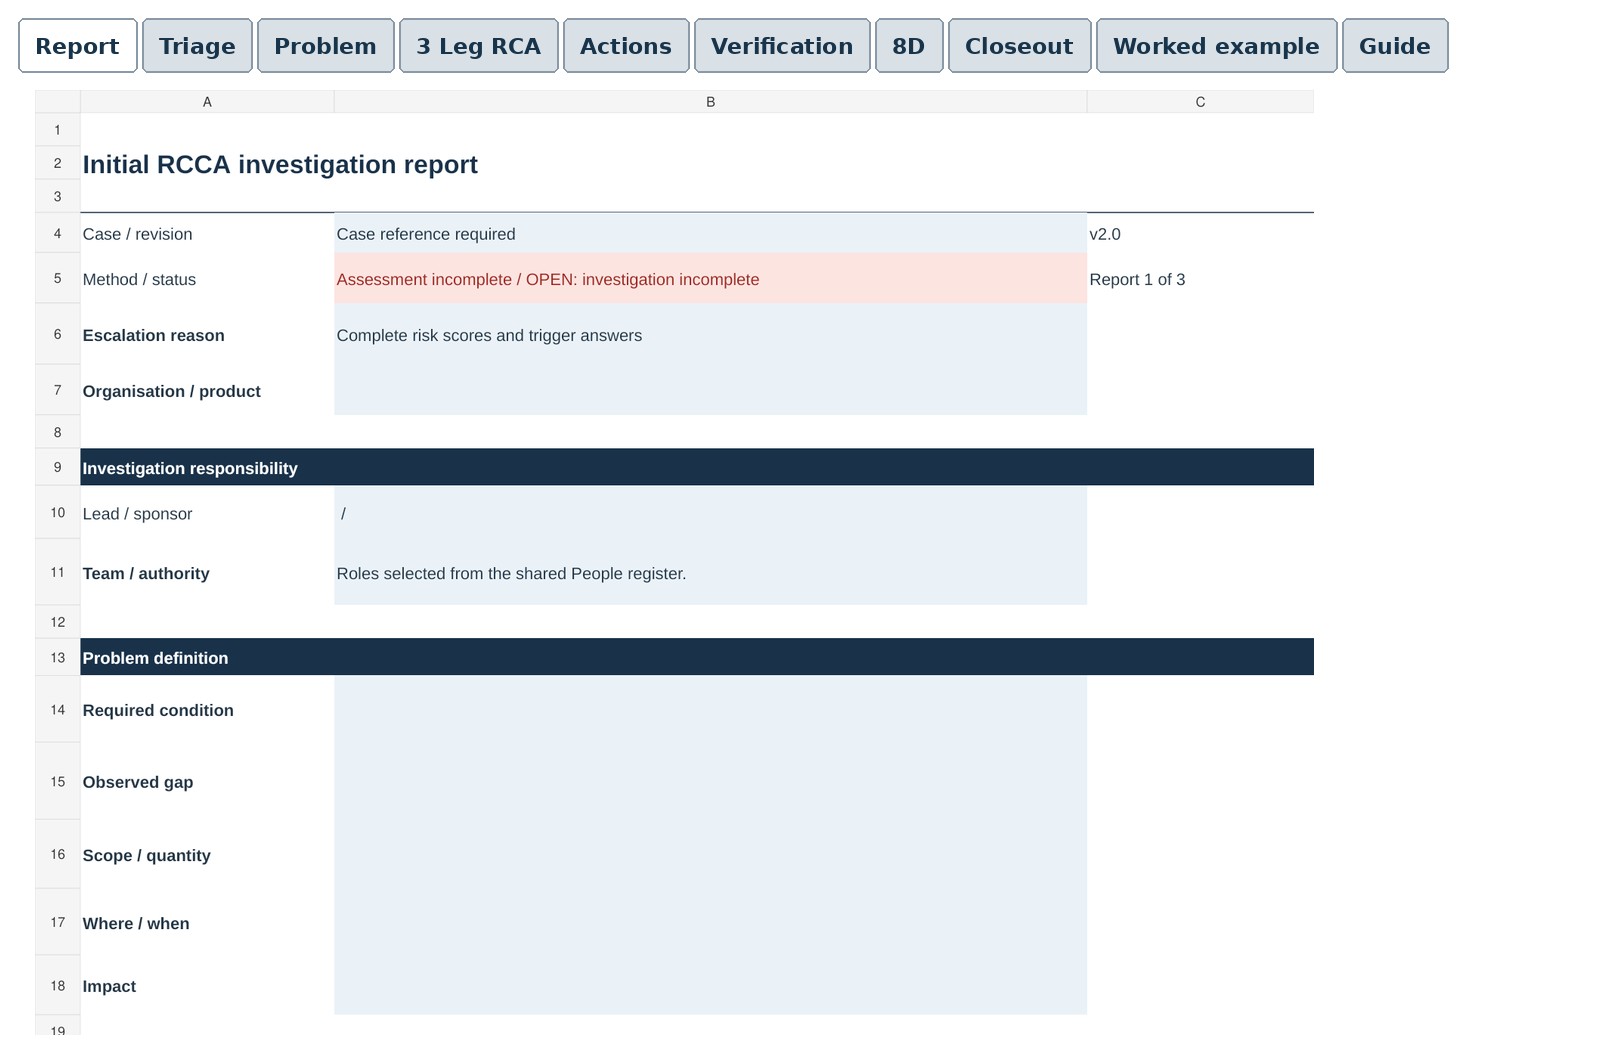Open the Closeout tab
This screenshot has height=1050, width=1600.
point(1019,46)
